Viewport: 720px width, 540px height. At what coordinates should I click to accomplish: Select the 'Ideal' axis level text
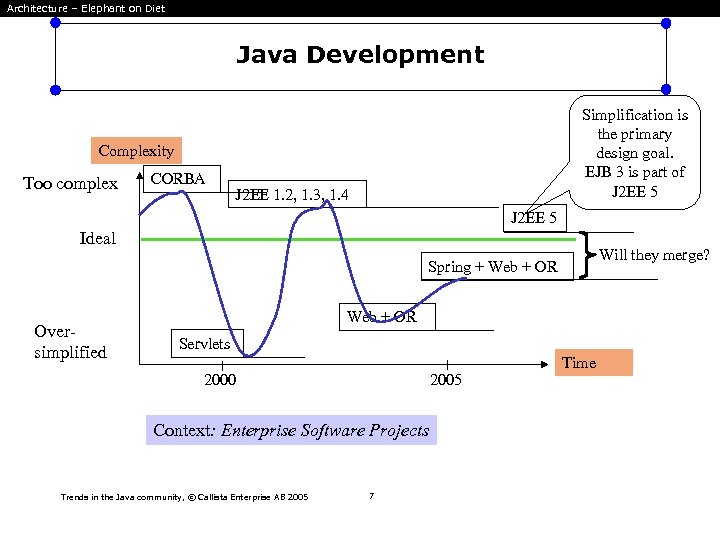(98, 238)
